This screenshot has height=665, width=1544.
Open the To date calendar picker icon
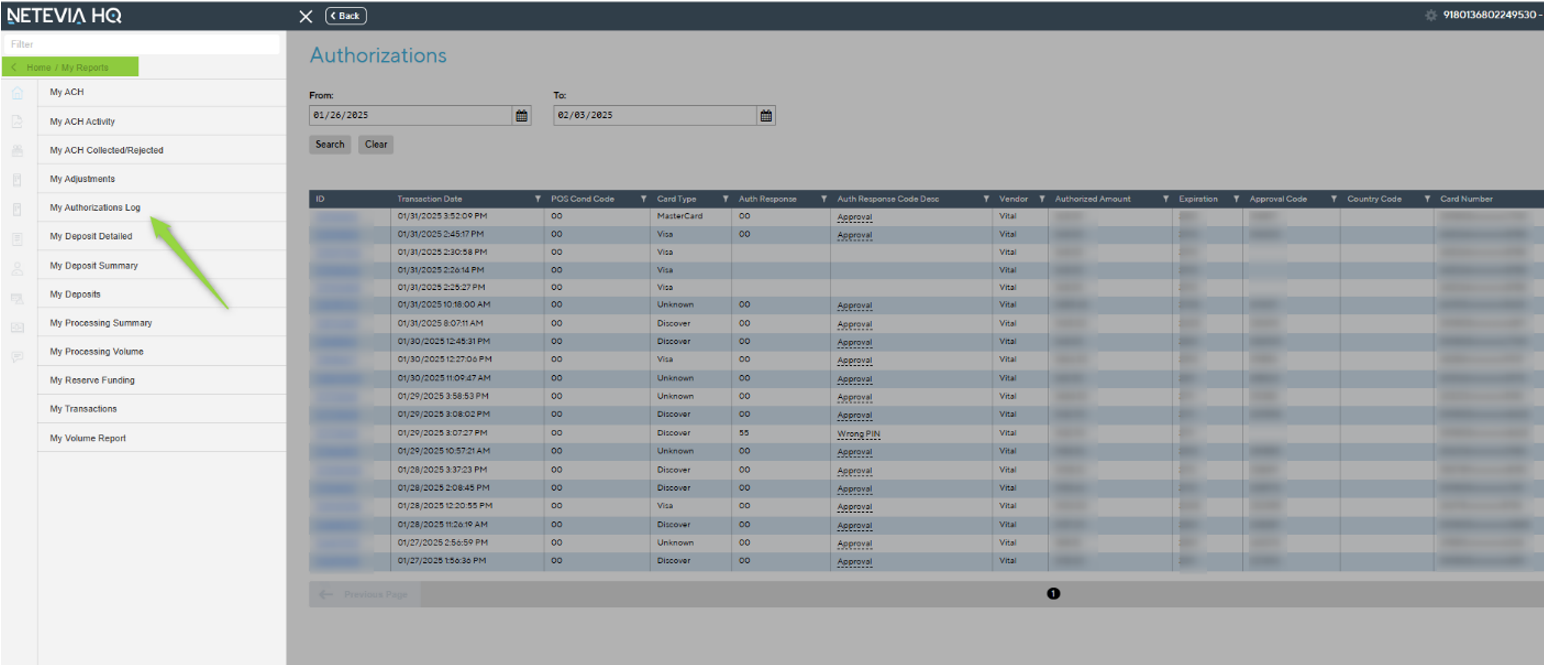click(x=766, y=115)
